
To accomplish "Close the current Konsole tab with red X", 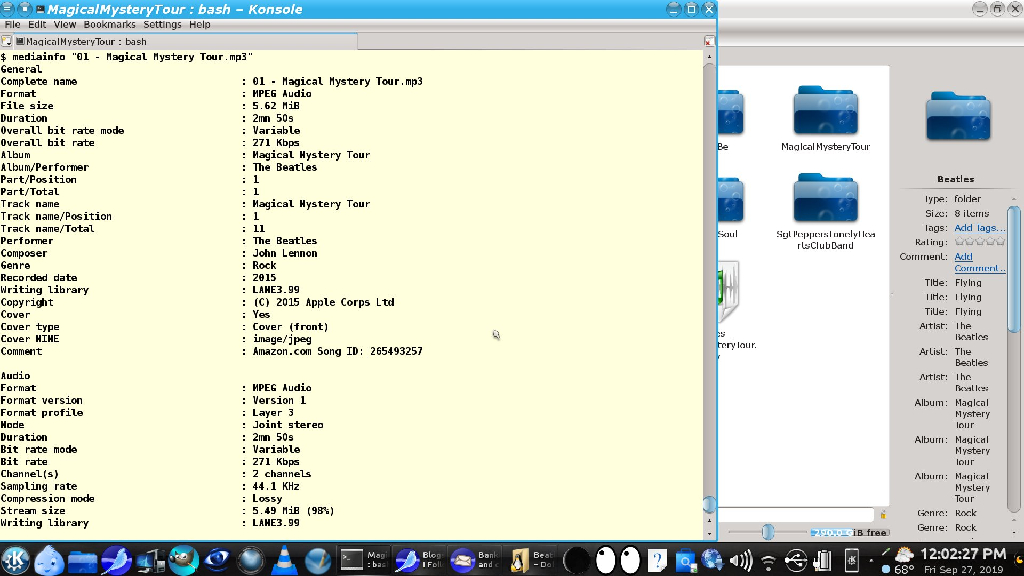I will tap(709, 41).
